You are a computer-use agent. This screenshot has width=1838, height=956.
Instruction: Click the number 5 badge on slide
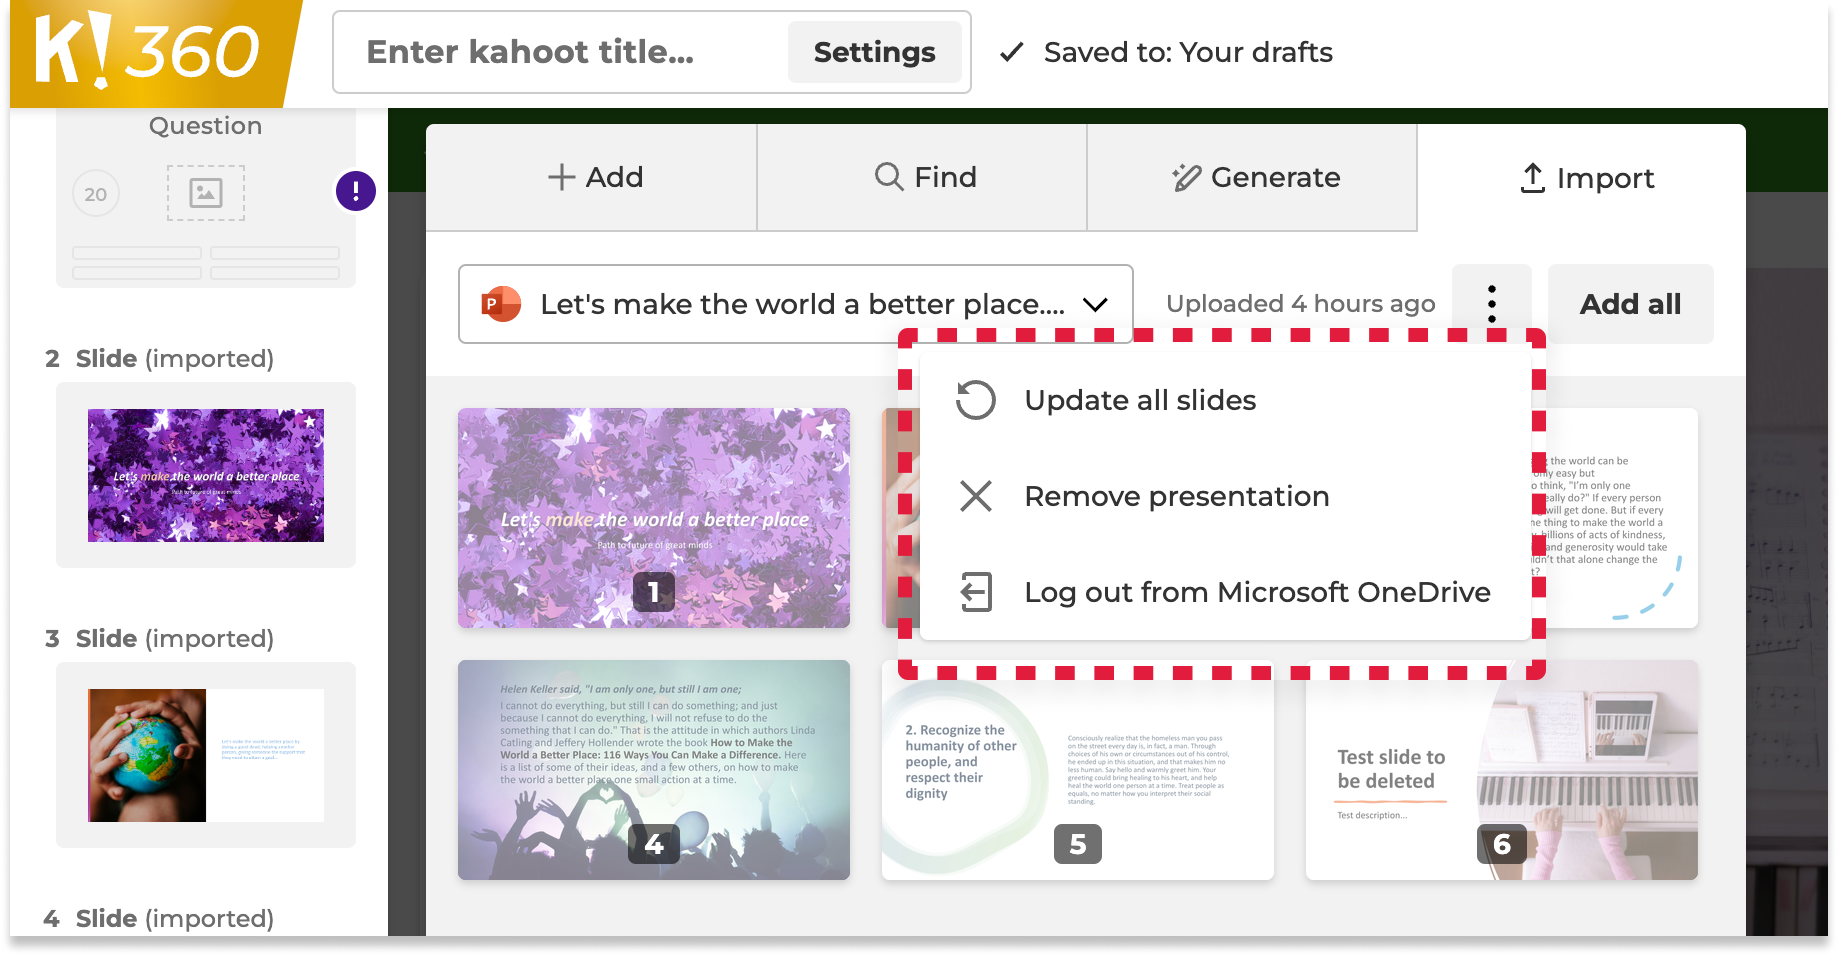(1078, 844)
